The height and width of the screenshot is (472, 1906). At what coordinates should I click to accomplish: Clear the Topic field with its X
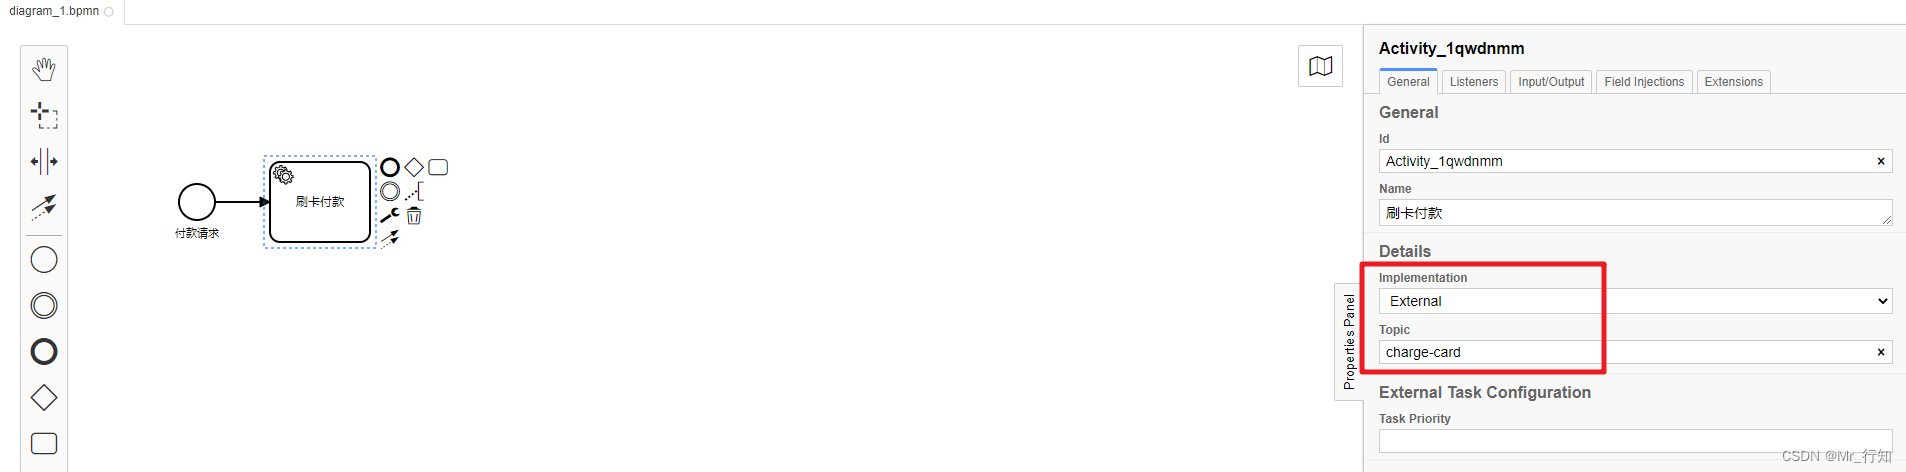click(x=1881, y=352)
